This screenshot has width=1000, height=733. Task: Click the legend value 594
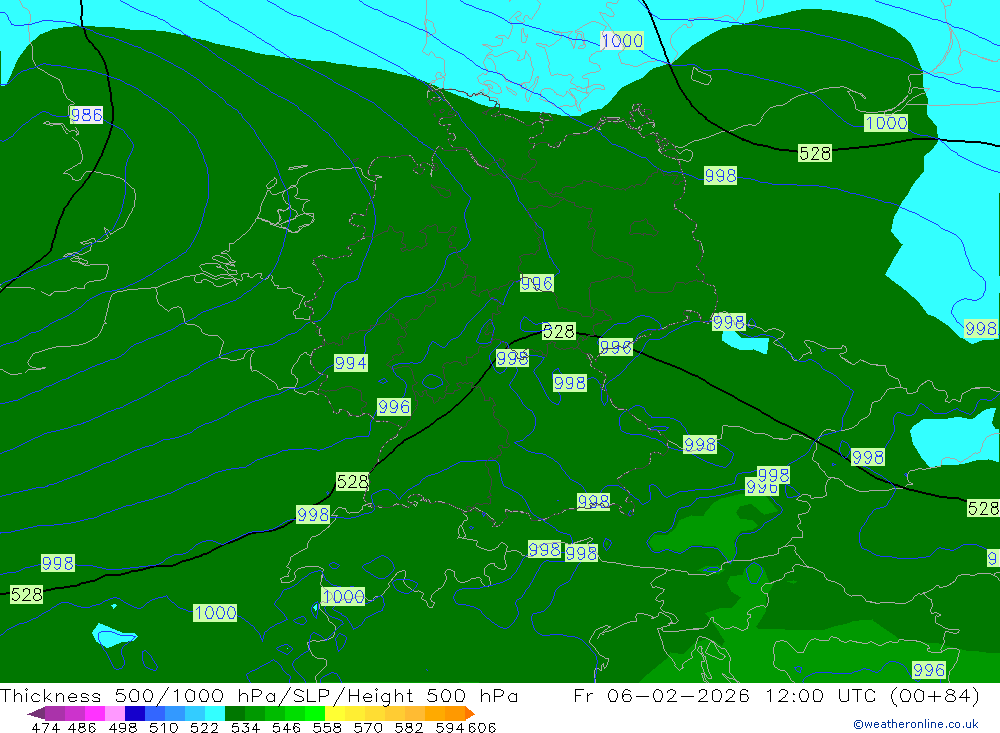(450, 727)
